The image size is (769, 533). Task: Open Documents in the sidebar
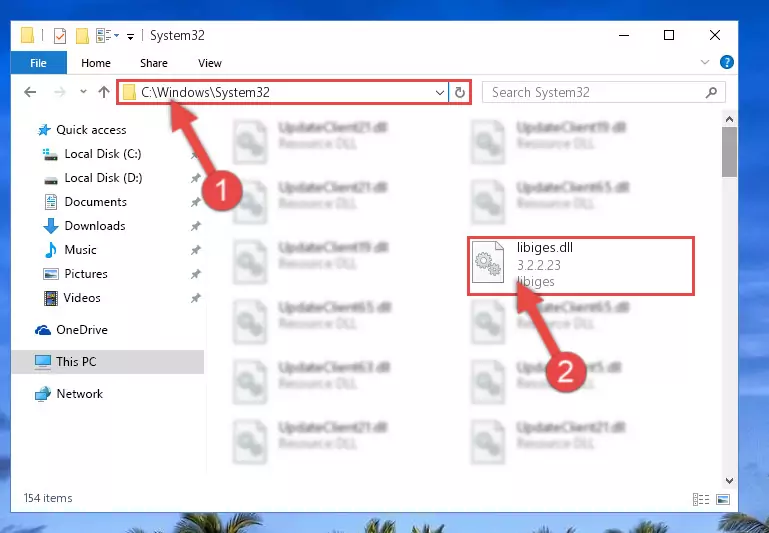(x=96, y=202)
